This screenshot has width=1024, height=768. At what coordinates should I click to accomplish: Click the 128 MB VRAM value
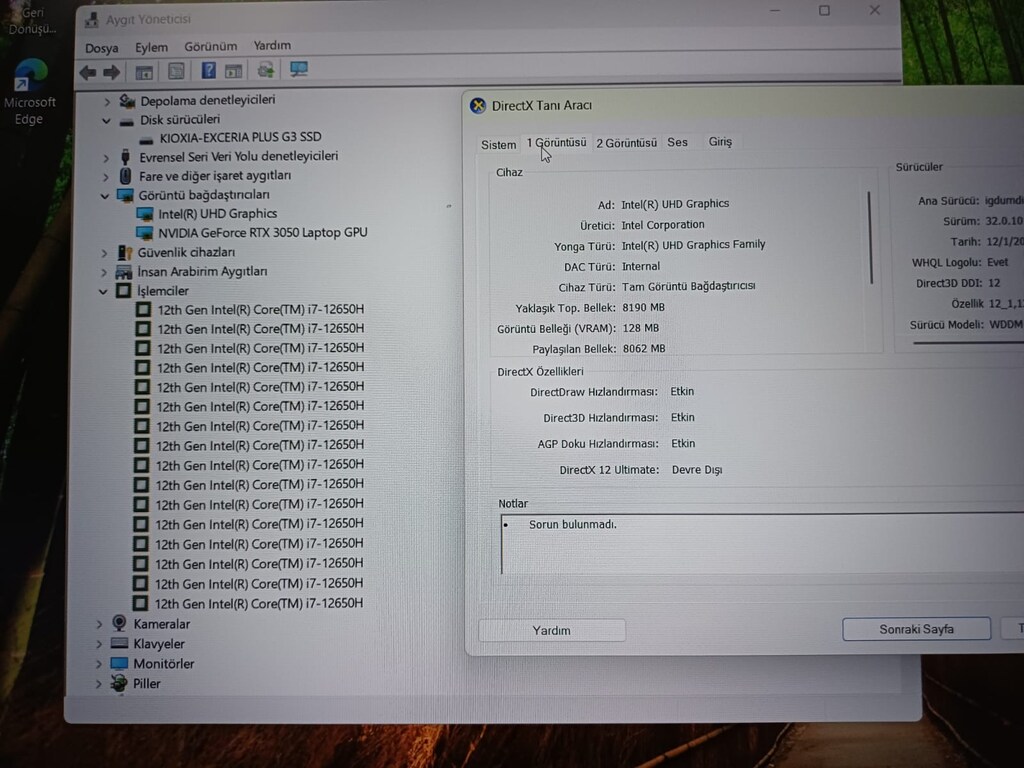pyautogui.click(x=641, y=328)
